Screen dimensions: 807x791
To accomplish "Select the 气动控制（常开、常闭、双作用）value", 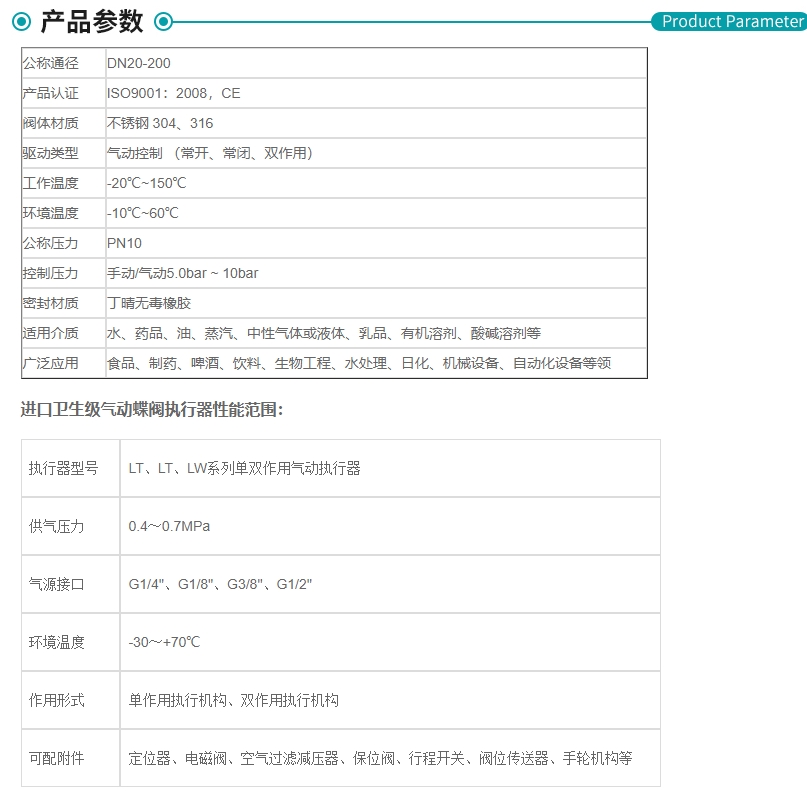I will click(209, 153).
